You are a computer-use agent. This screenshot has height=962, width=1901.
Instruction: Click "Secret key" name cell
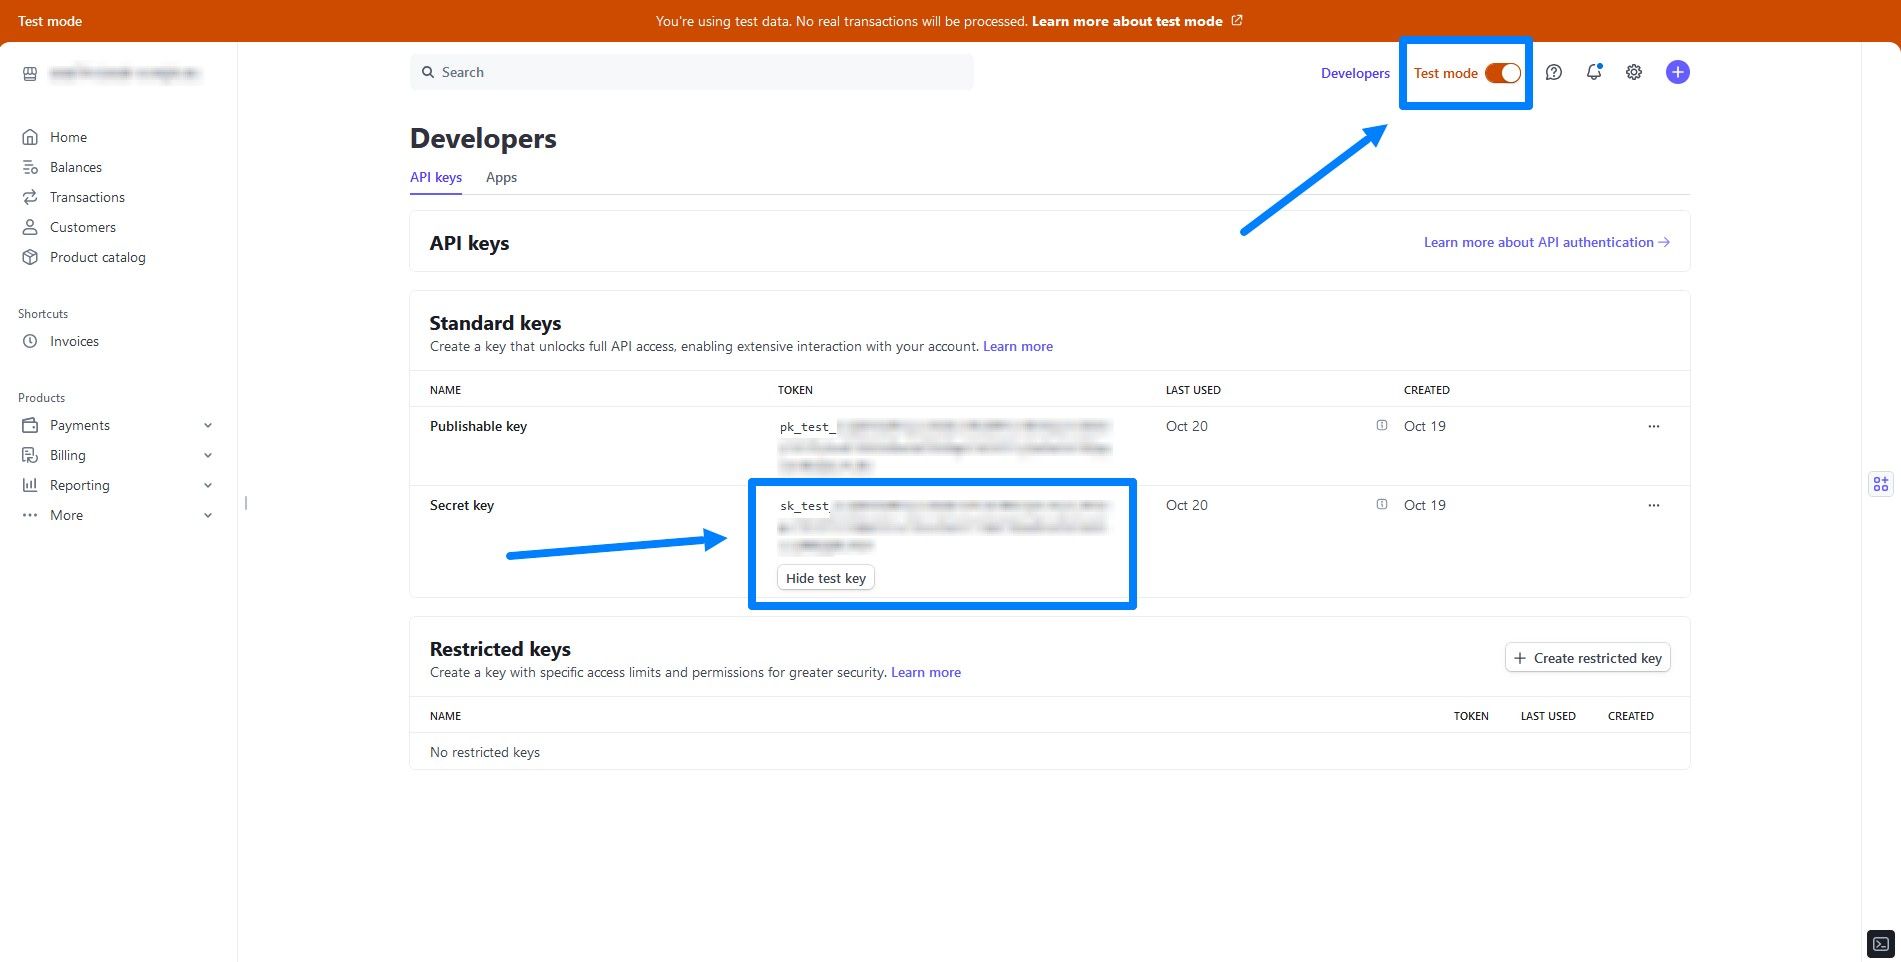click(x=462, y=505)
